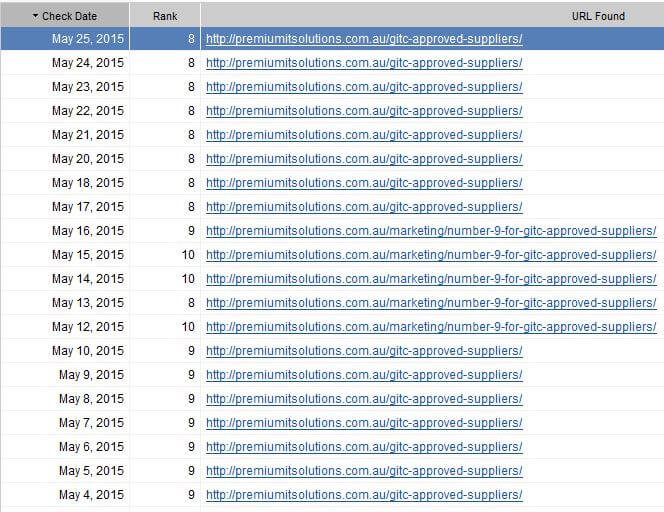Image resolution: width=664 pixels, height=512 pixels.
Task: Click rank value 10 in the May 12 row
Action: (188, 327)
